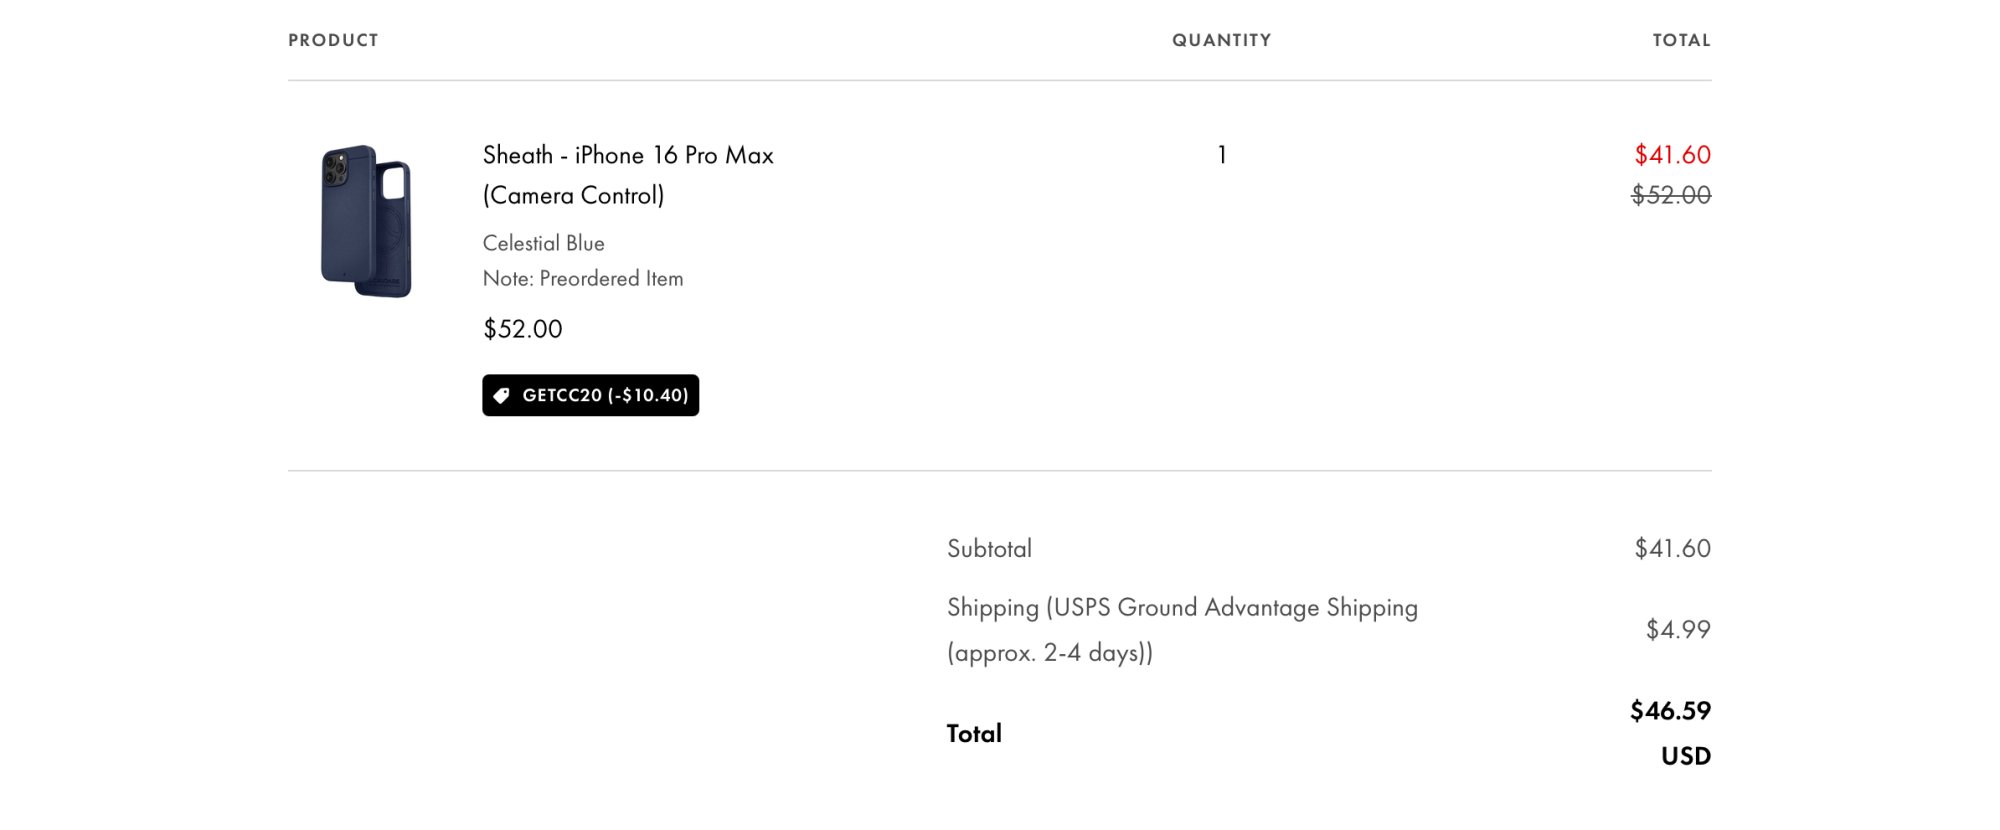Screen dimensions: 2000x830
Task: Select the Celestial Blue variant text
Action: coord(543,243)
